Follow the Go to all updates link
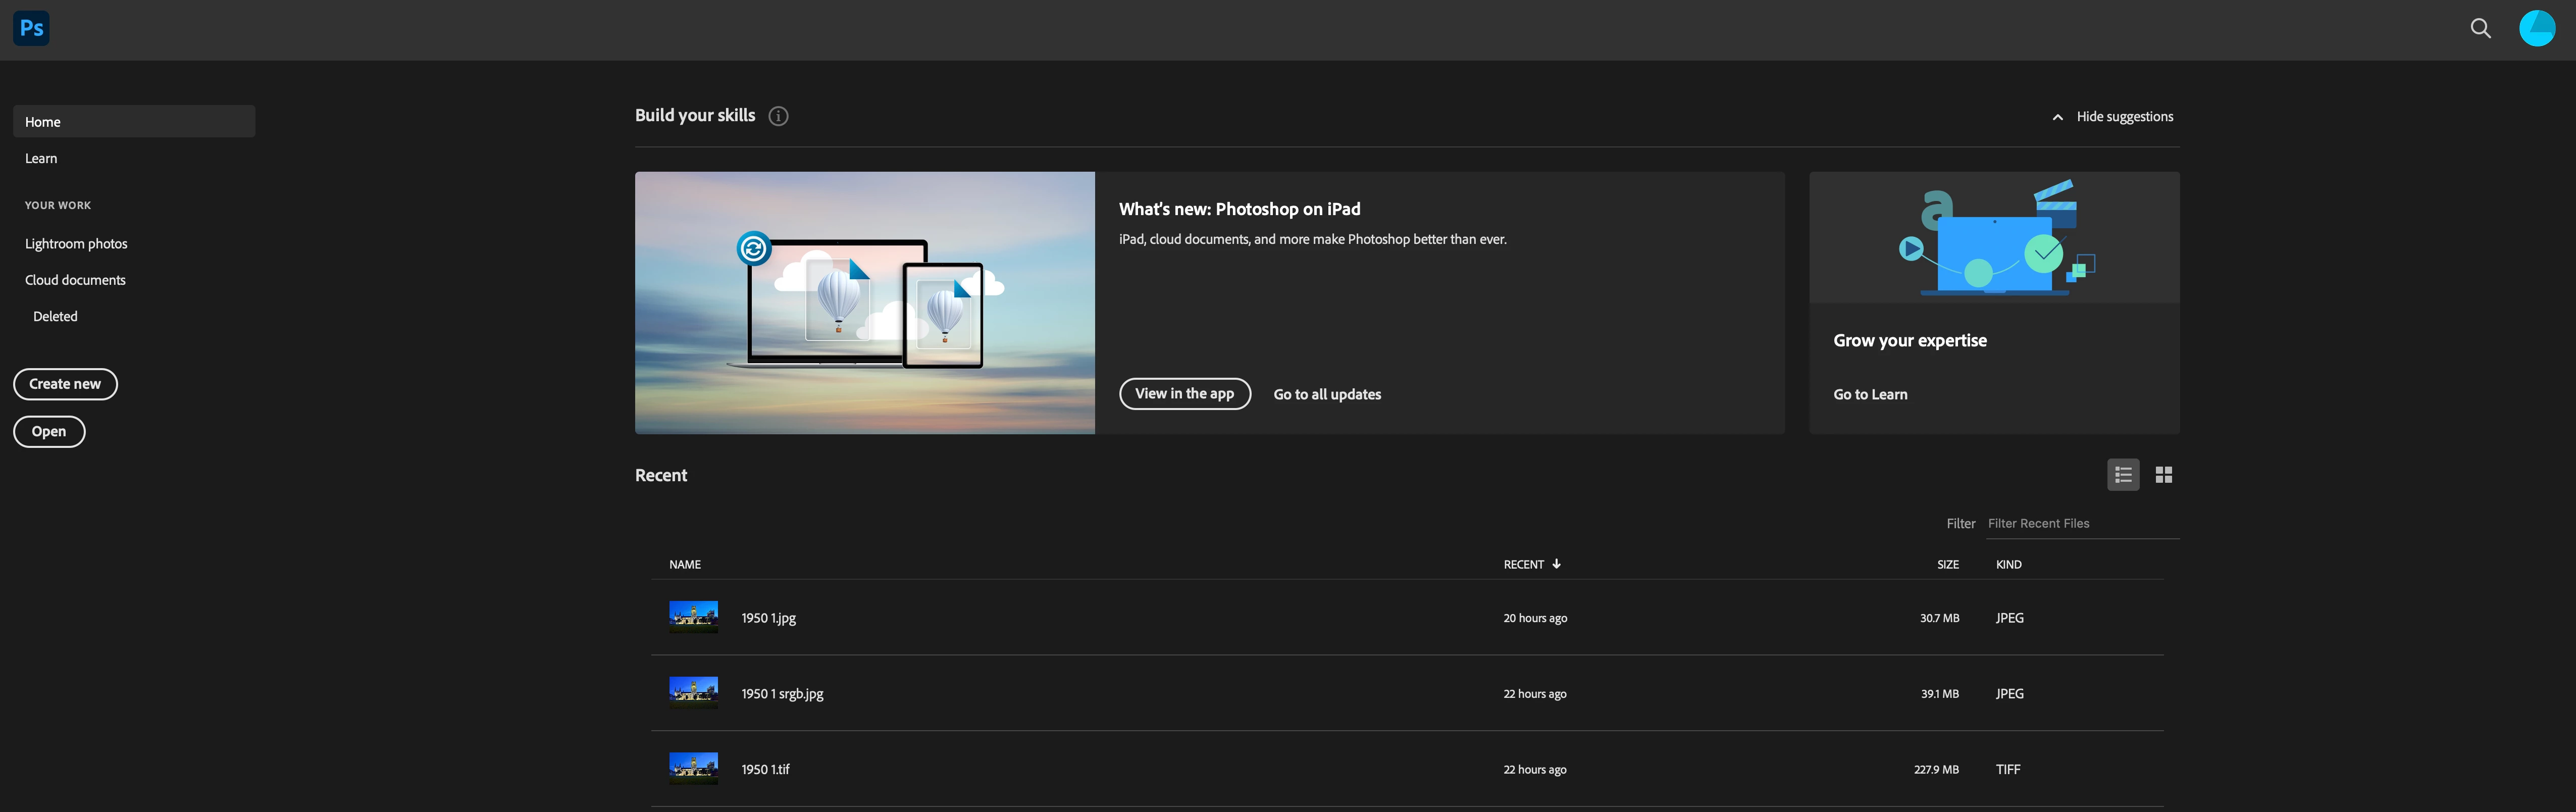Viewport: 2576px width, 812px height. click(x=1327, y=394)
